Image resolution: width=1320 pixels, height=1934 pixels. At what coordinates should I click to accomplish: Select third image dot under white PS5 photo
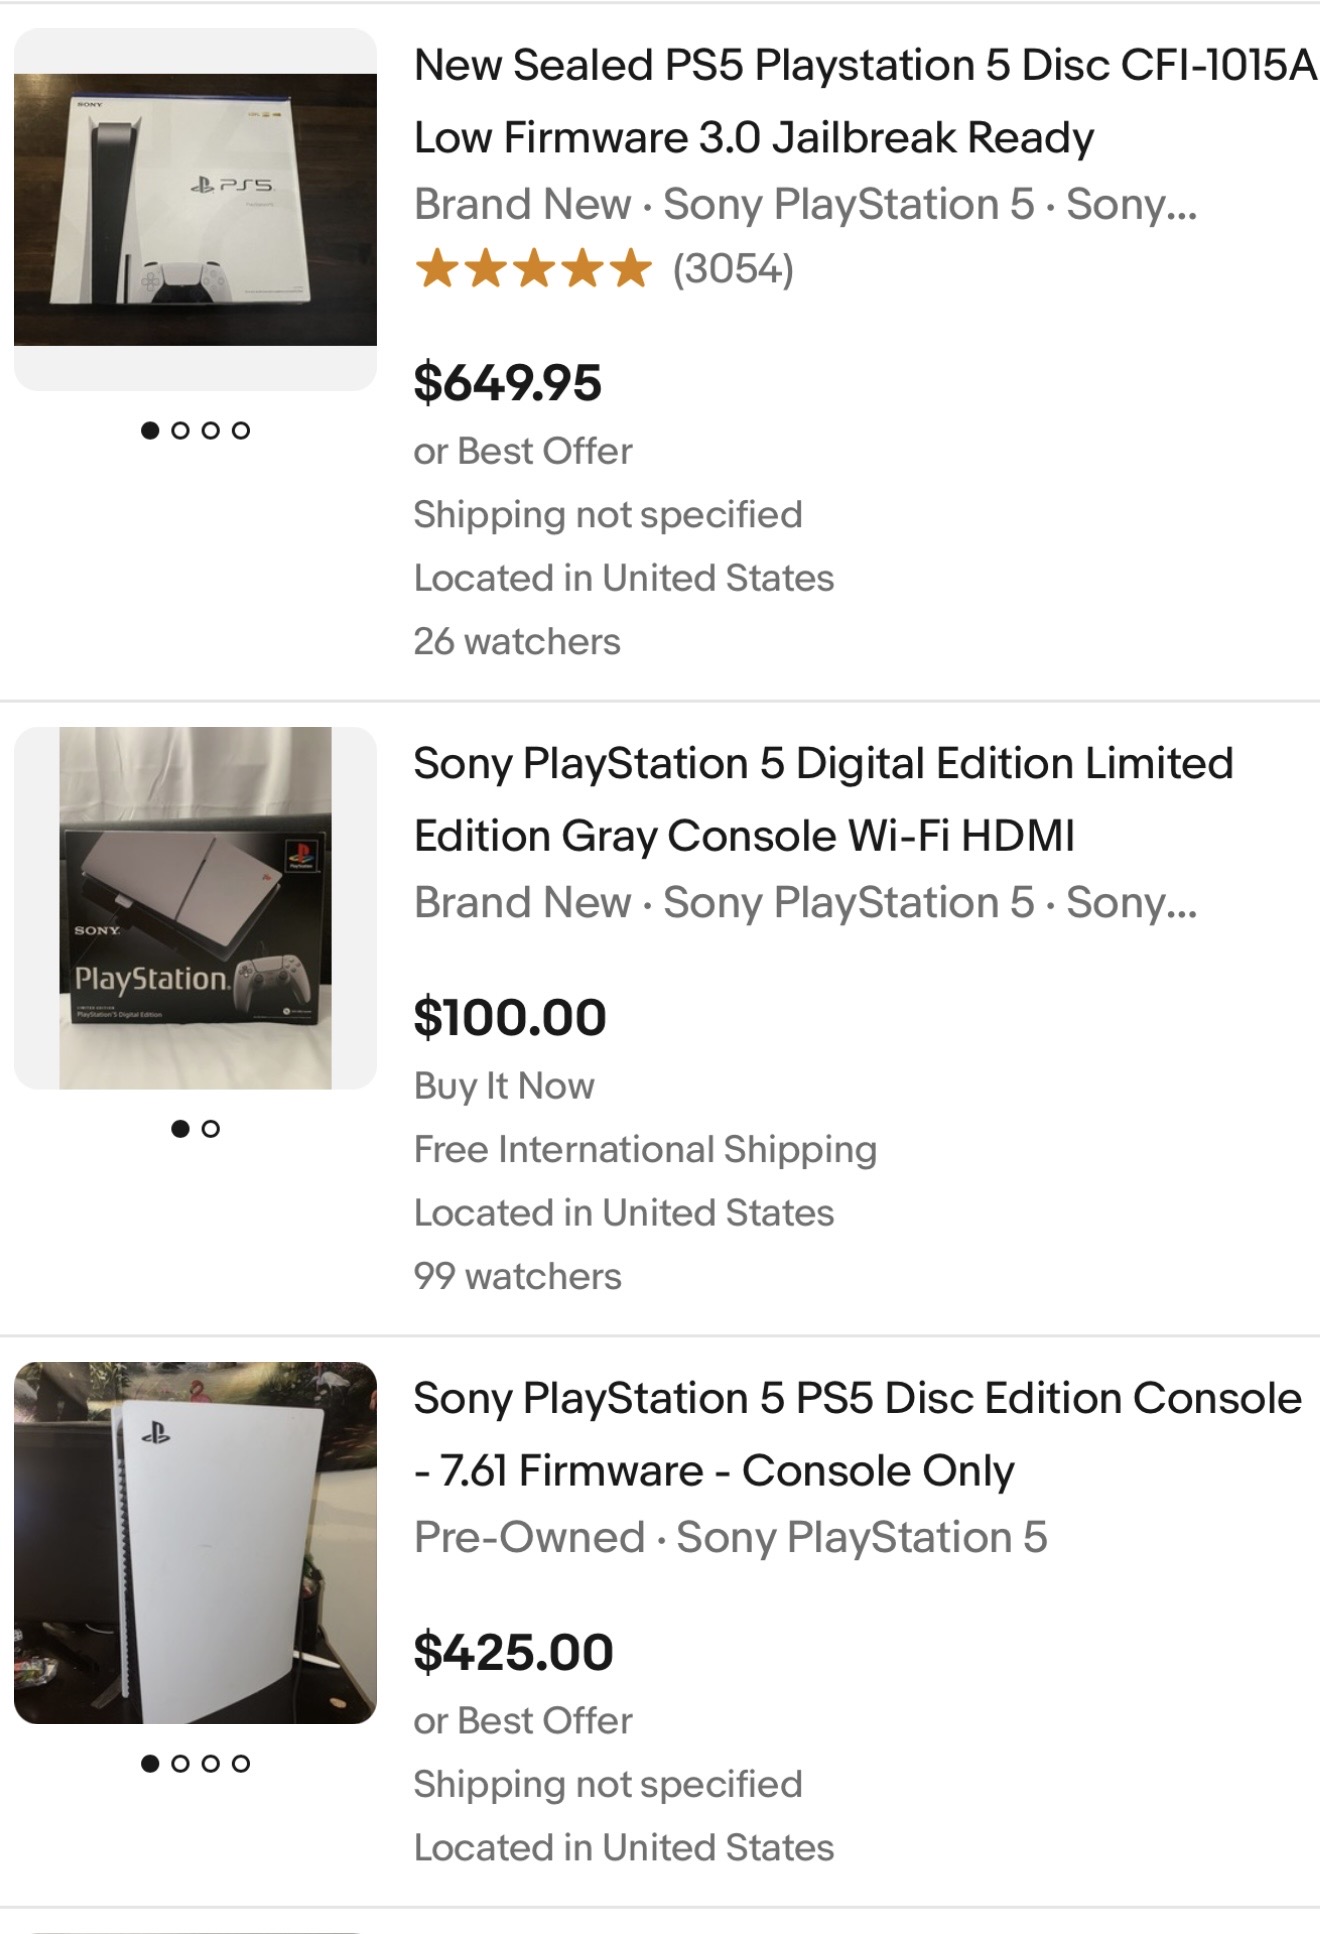[210, 1763]
